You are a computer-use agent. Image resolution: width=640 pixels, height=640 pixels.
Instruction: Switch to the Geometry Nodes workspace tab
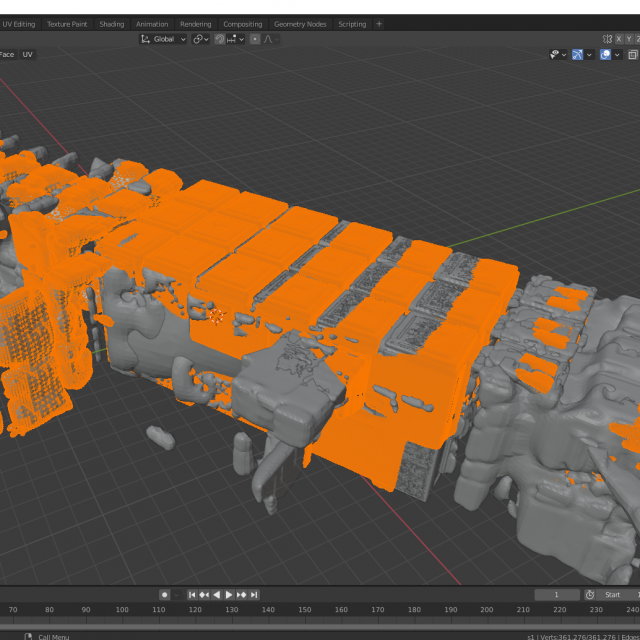(x=301, y=24)
